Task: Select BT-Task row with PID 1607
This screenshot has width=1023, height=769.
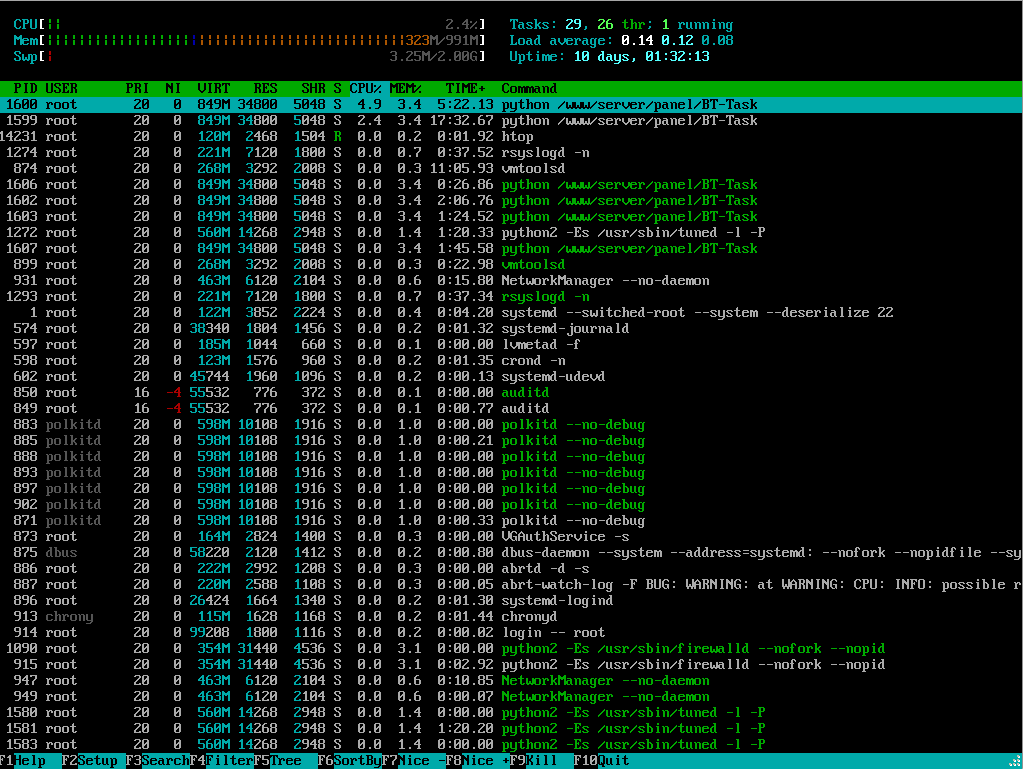Action: coord(511,248)
